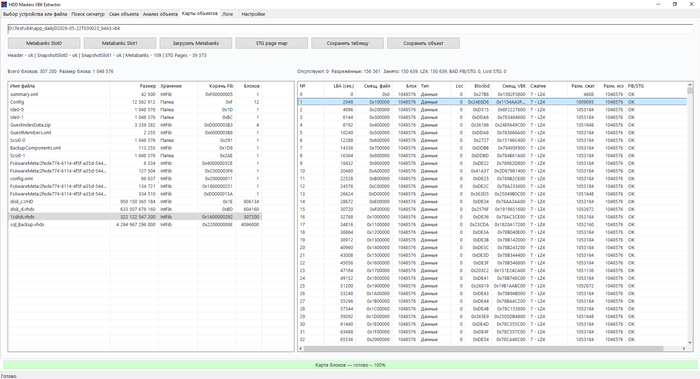The width and height of the screenshot is (700, 379).
Task: Click the 'Блоков' column header in file list
Action: (x=249, y=86)
